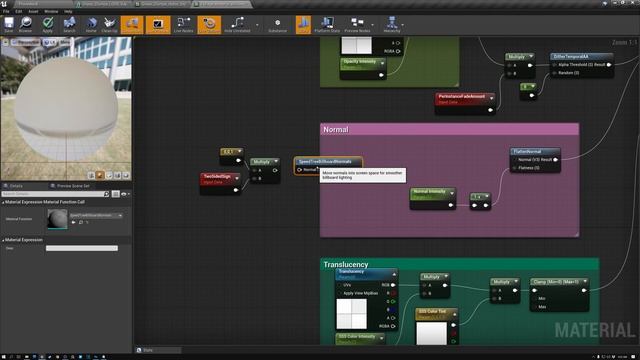Open the Hide Unrelated options arrow
The image size is (640, 360).
(257, 25)
